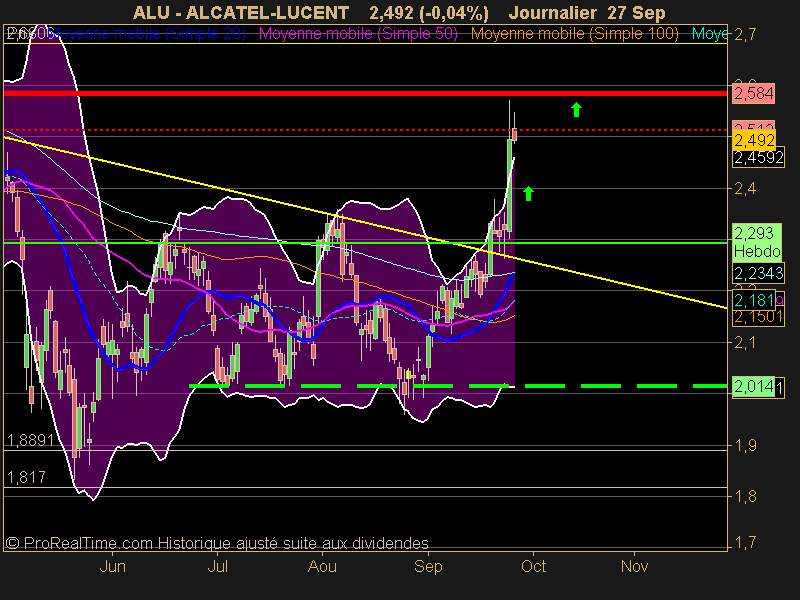This screenshot has width=800, height=600.
Task: Select the Moyenne mobile (Simple 100) legend
Action: click(x=574, y=34)
